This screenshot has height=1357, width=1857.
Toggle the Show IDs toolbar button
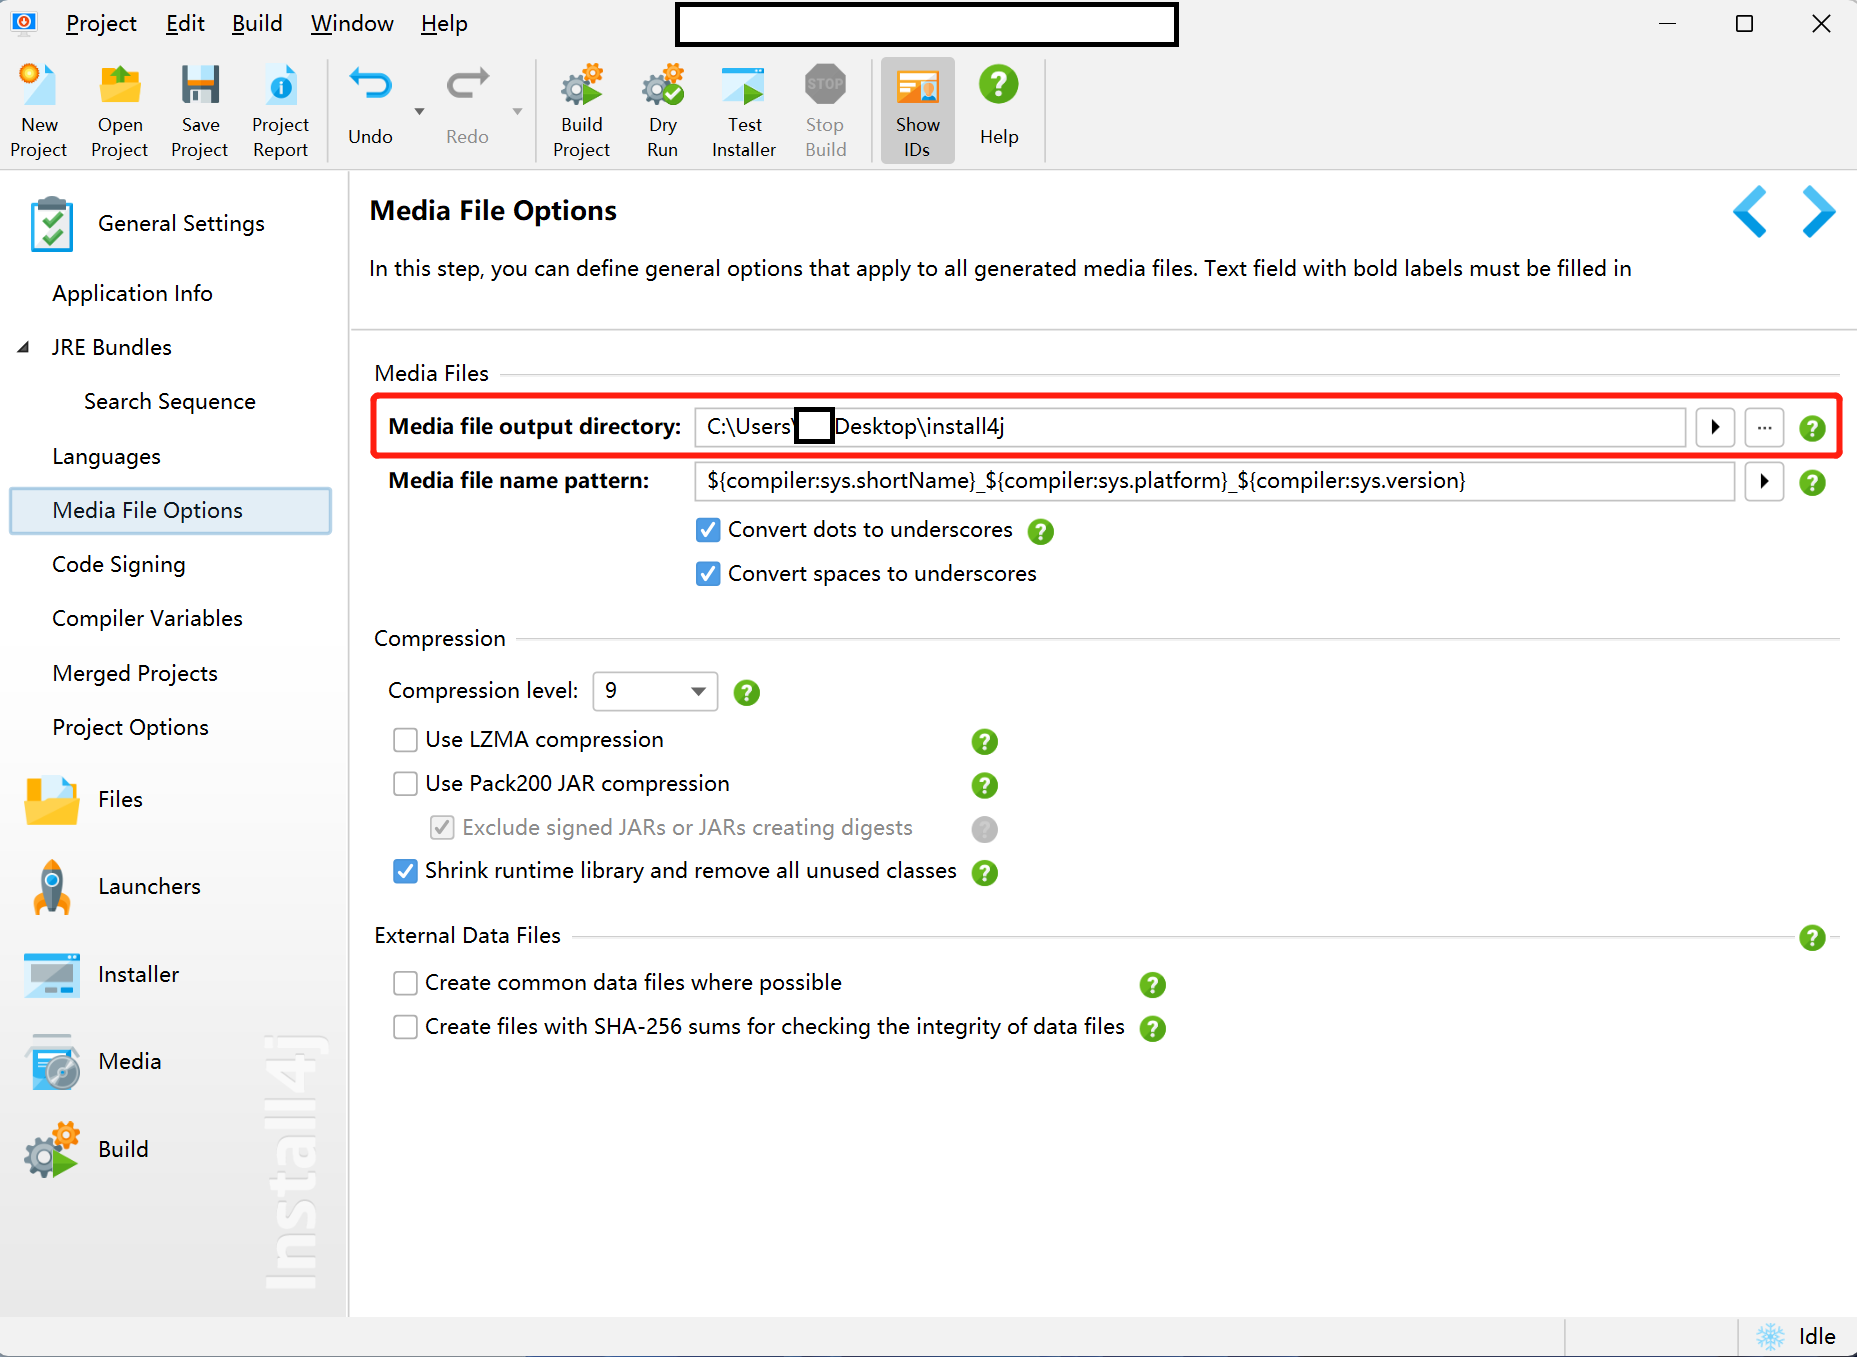coord(918,110)
